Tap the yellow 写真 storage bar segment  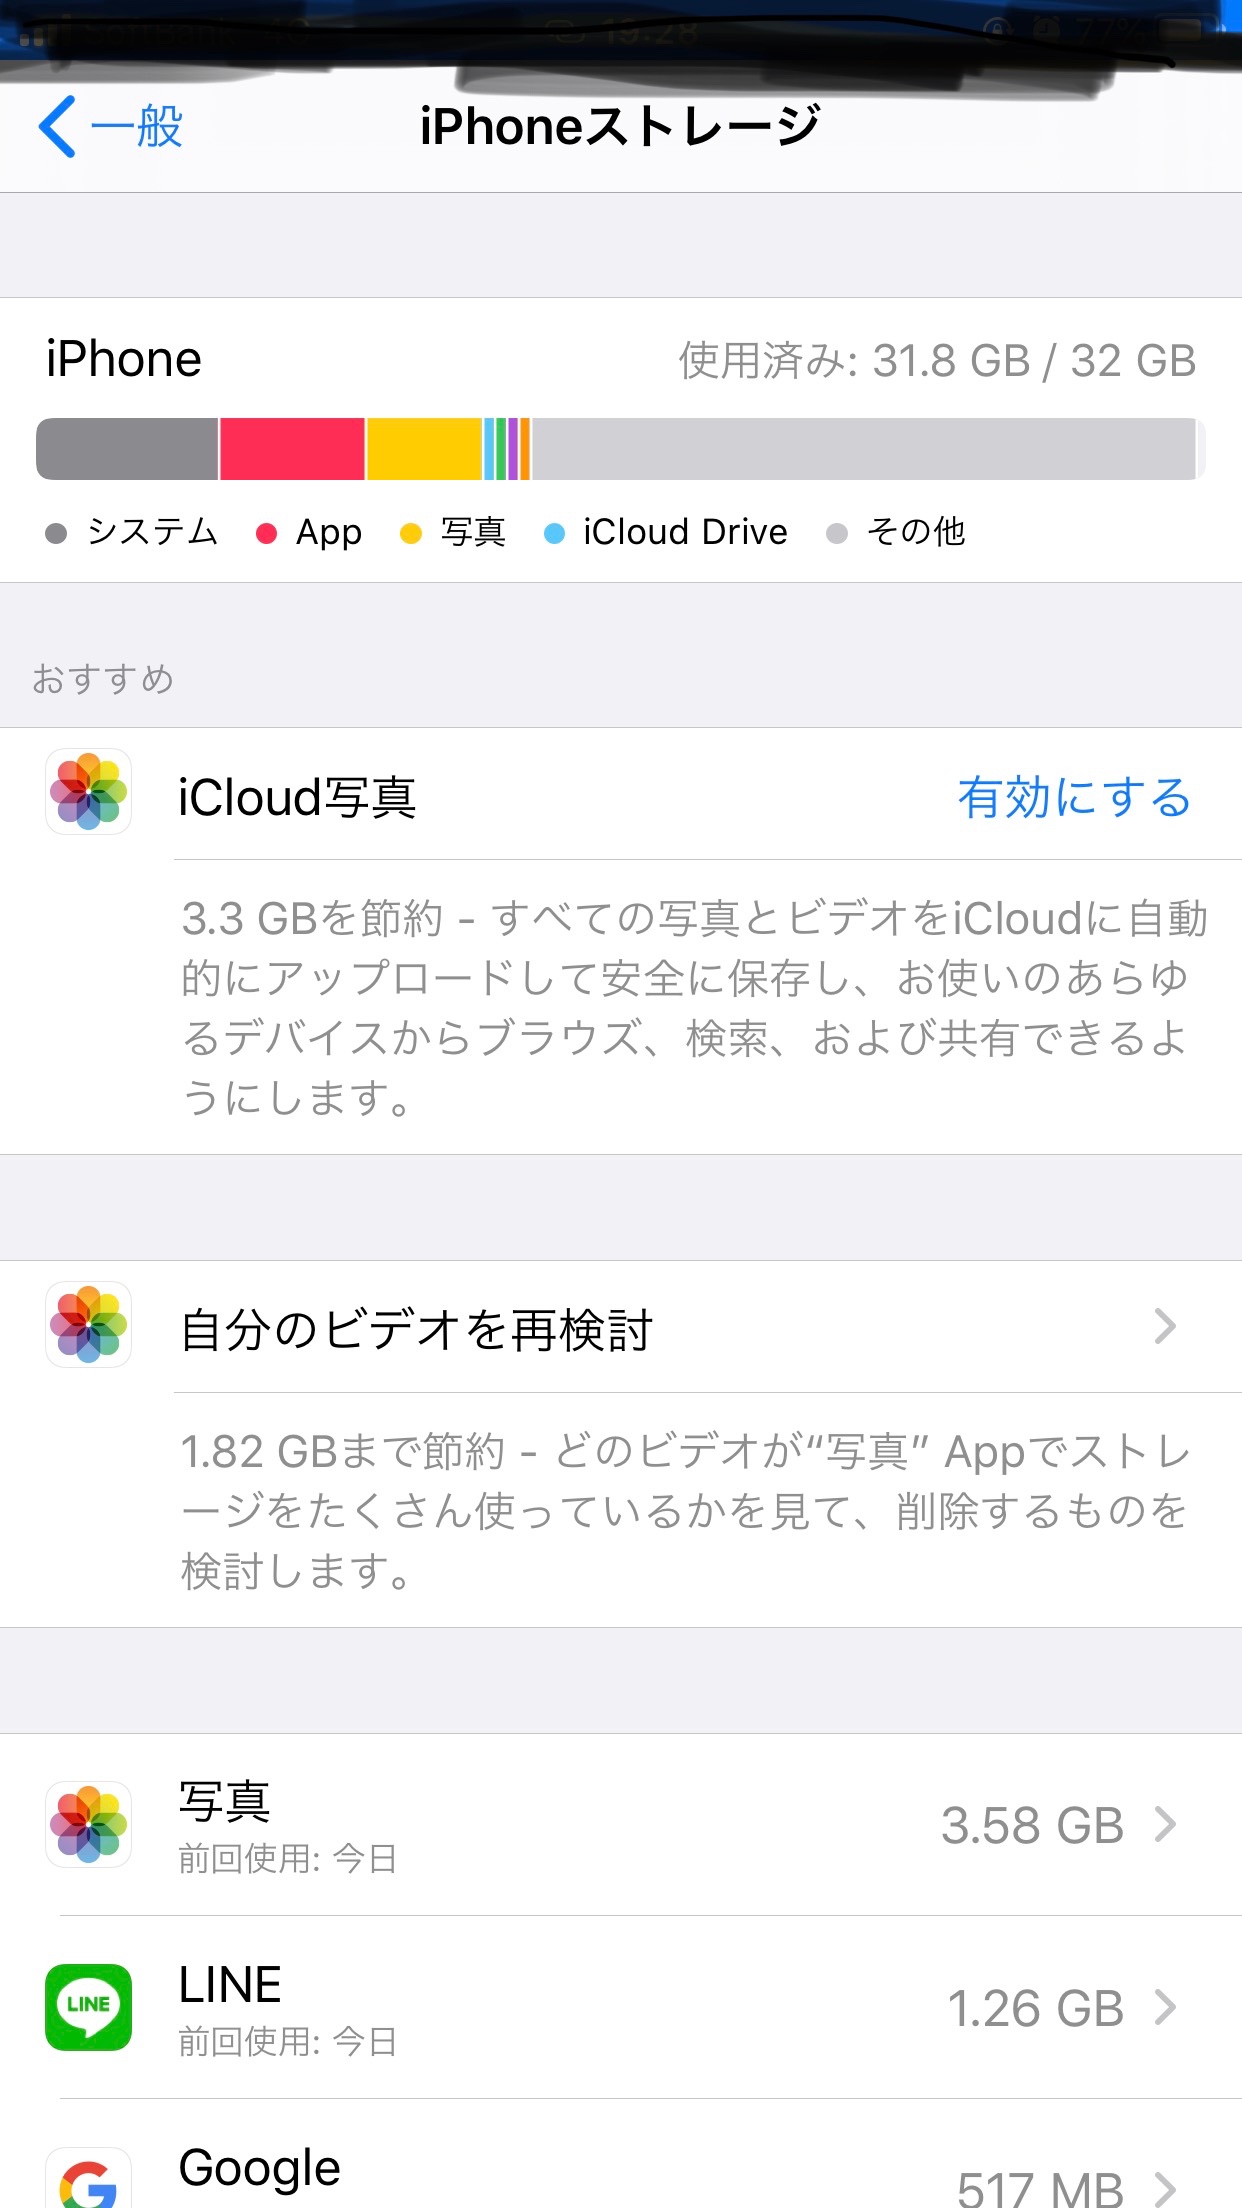pyautogui.click(x=424, y=449)
